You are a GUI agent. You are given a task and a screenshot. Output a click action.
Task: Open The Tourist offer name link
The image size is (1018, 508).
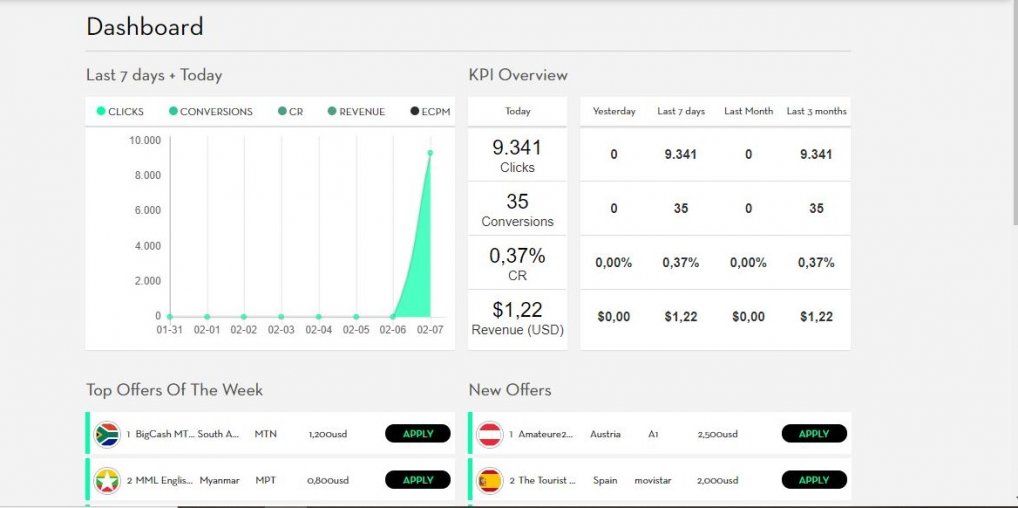pyautogui.click(x=547, y=481)
